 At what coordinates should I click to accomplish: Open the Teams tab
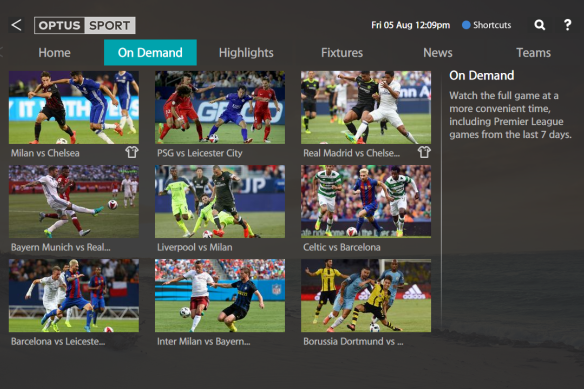[x=533, y=53]
